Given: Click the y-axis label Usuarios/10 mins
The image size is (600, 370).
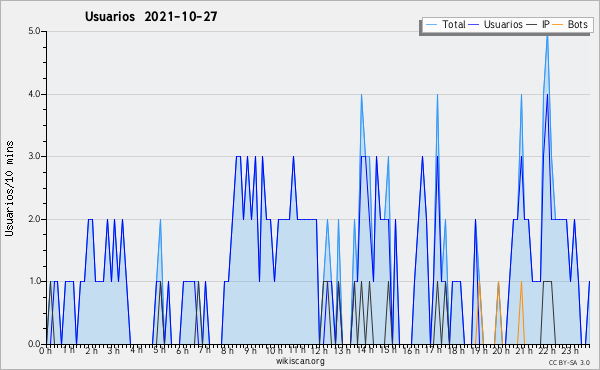Looking at the screenshot, I should pos(9,188).
